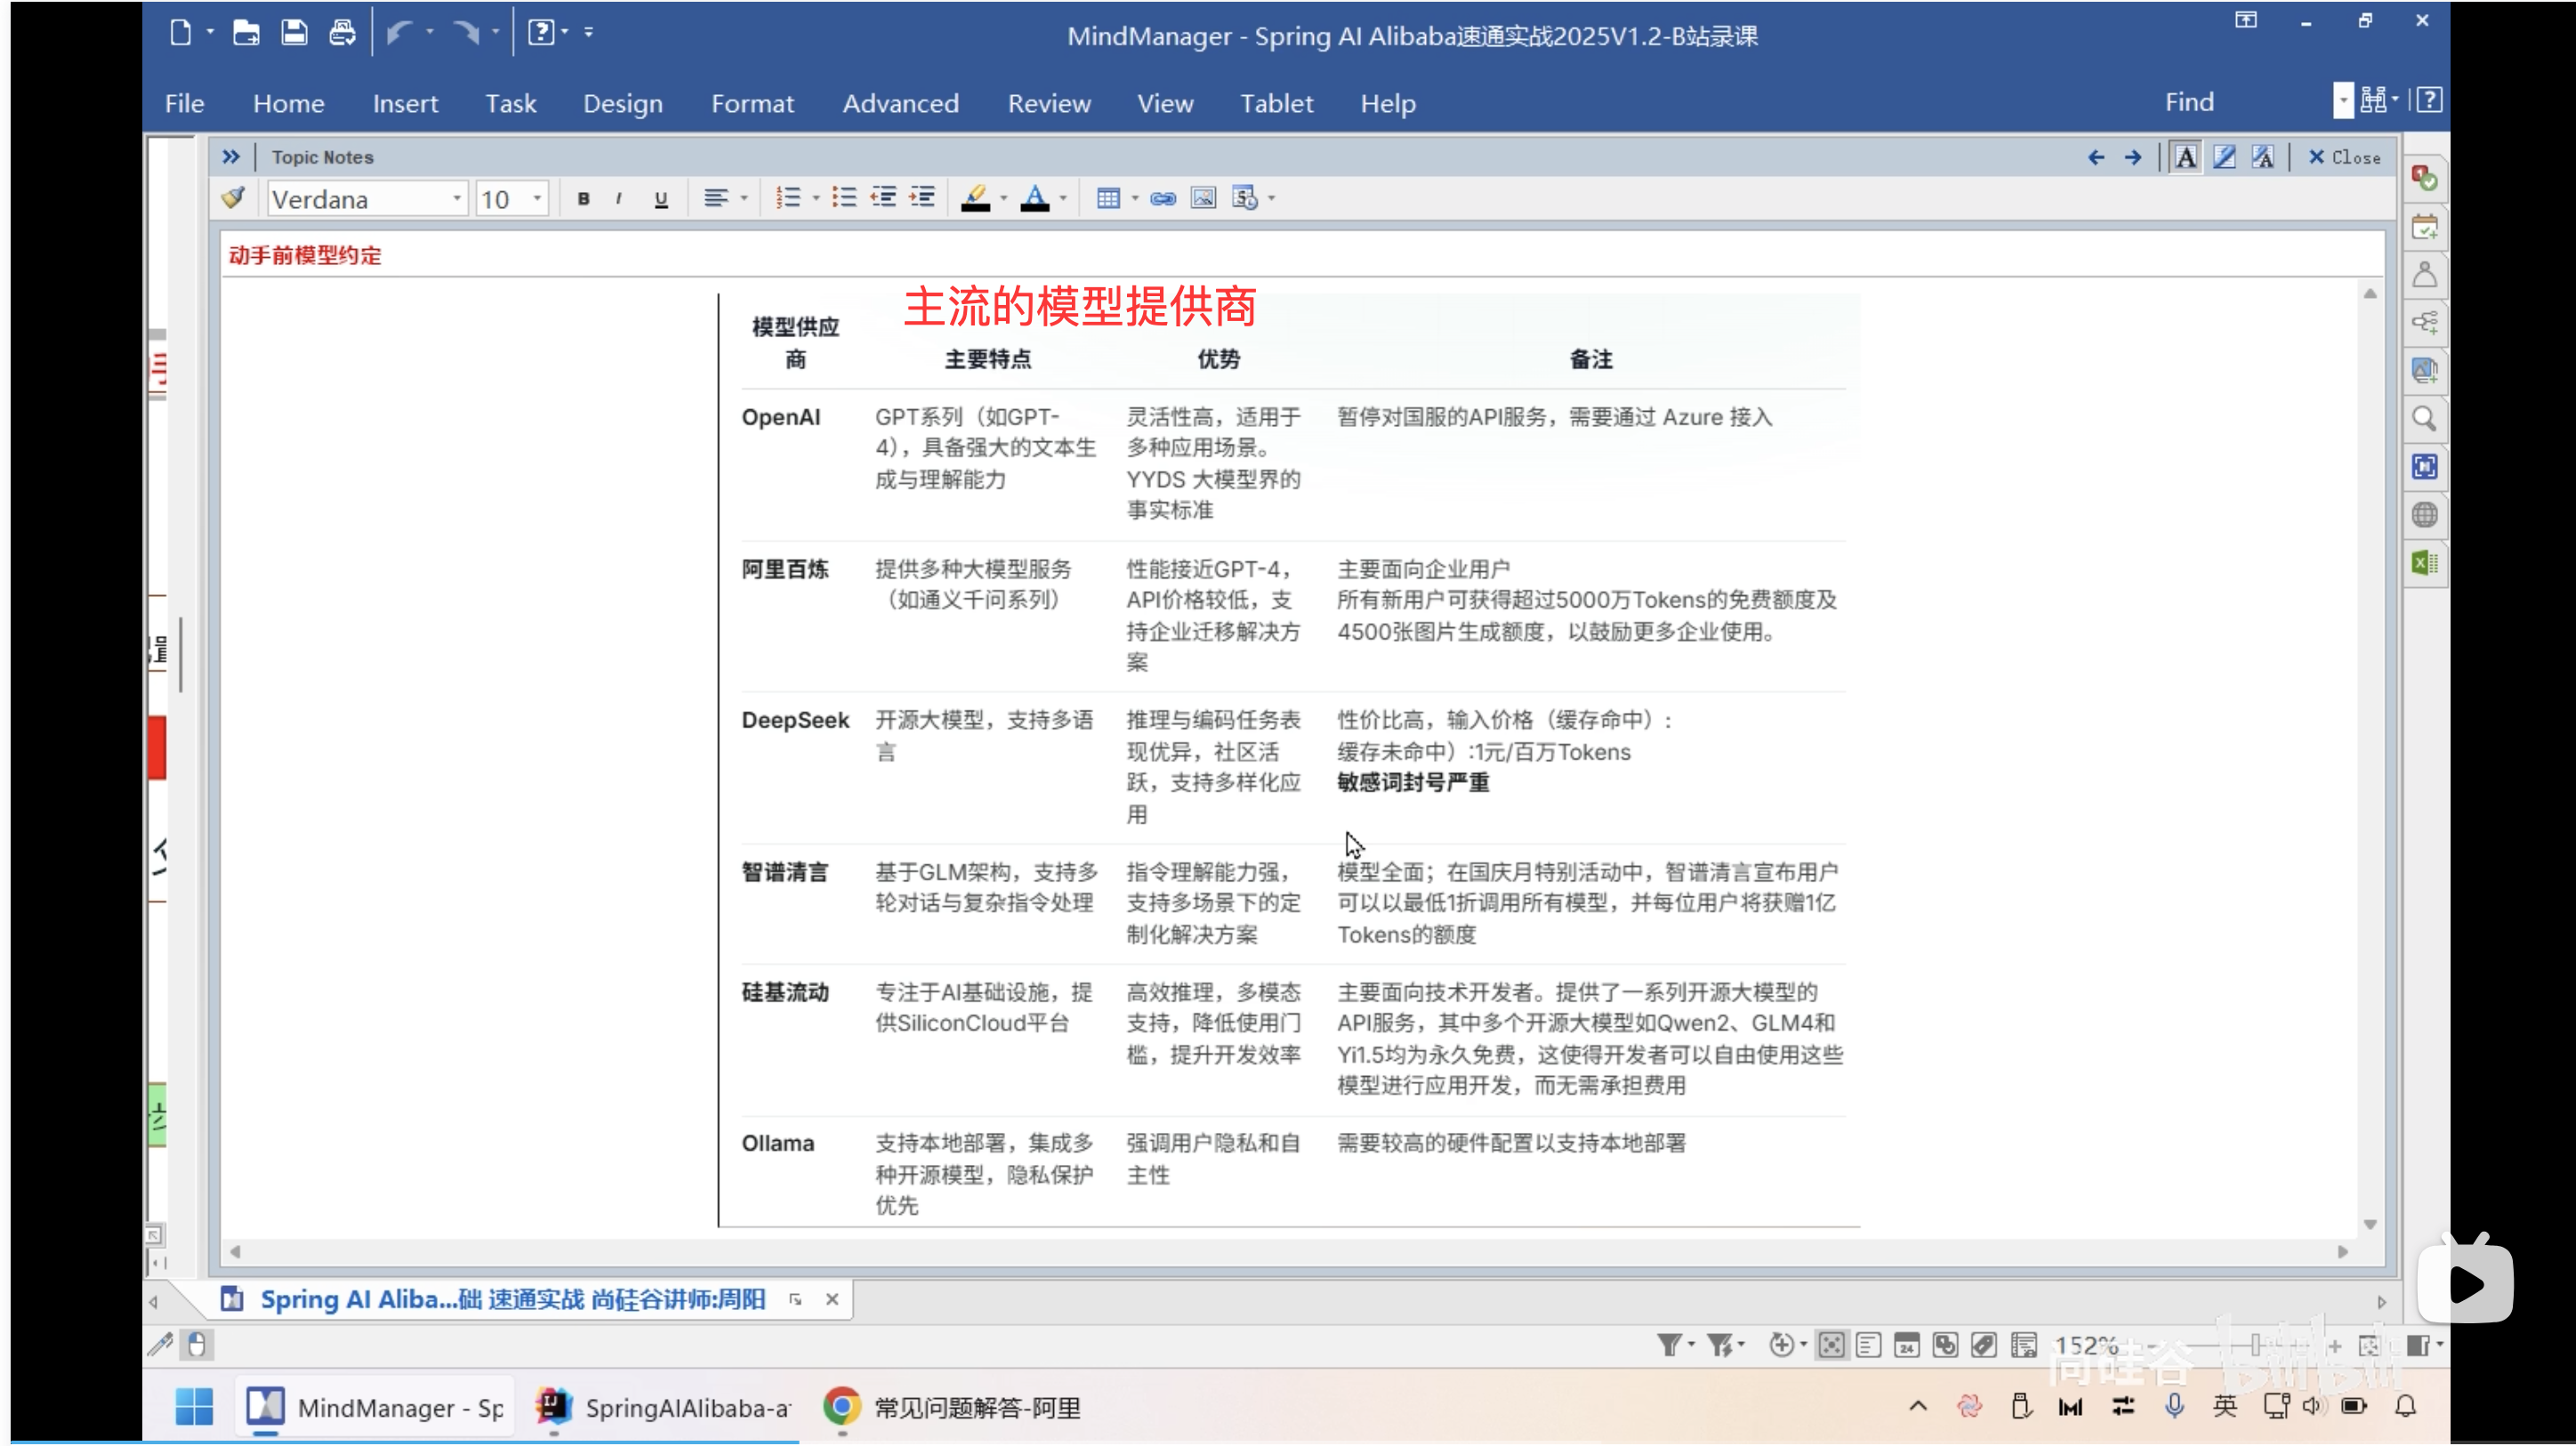Toggle underline formatting
Viewport: 2576px width, 1446px height.
tap(660, 198)
